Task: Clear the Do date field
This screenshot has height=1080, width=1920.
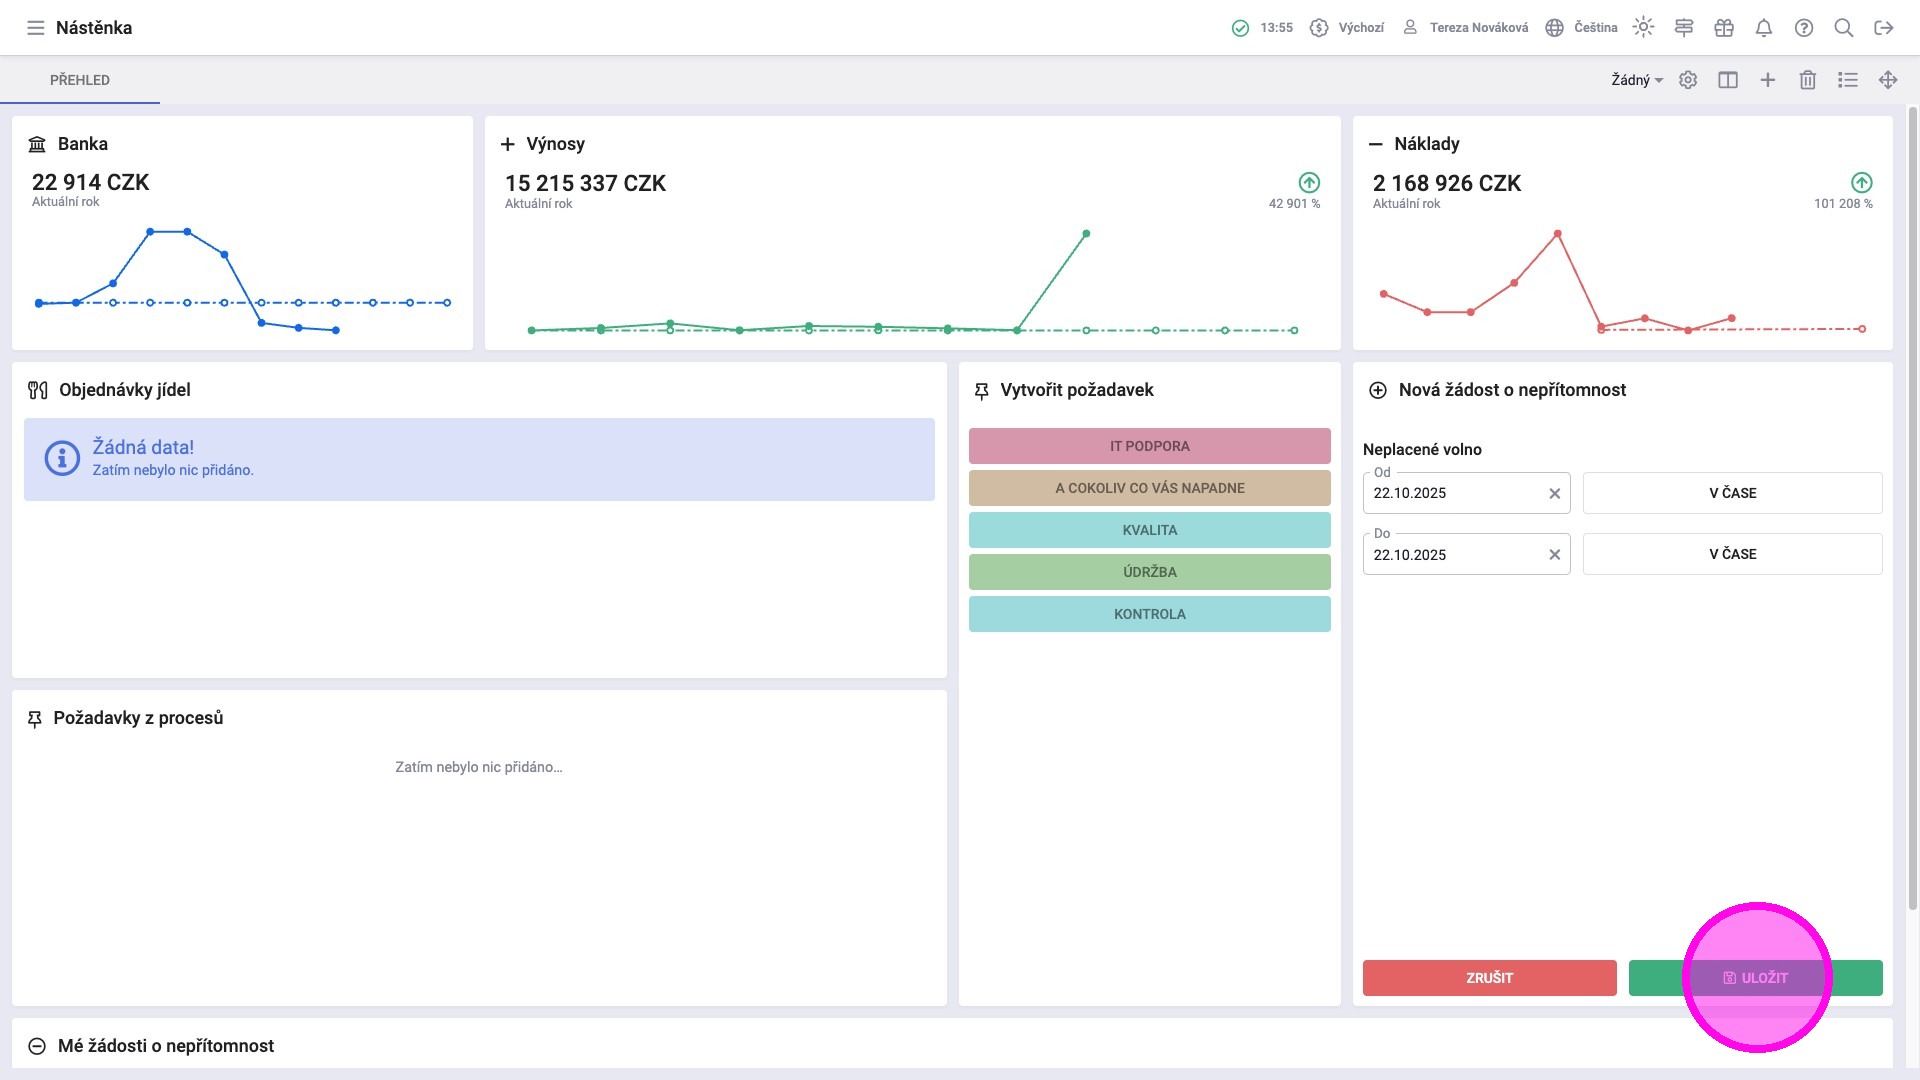Action: pos(1555,555)
